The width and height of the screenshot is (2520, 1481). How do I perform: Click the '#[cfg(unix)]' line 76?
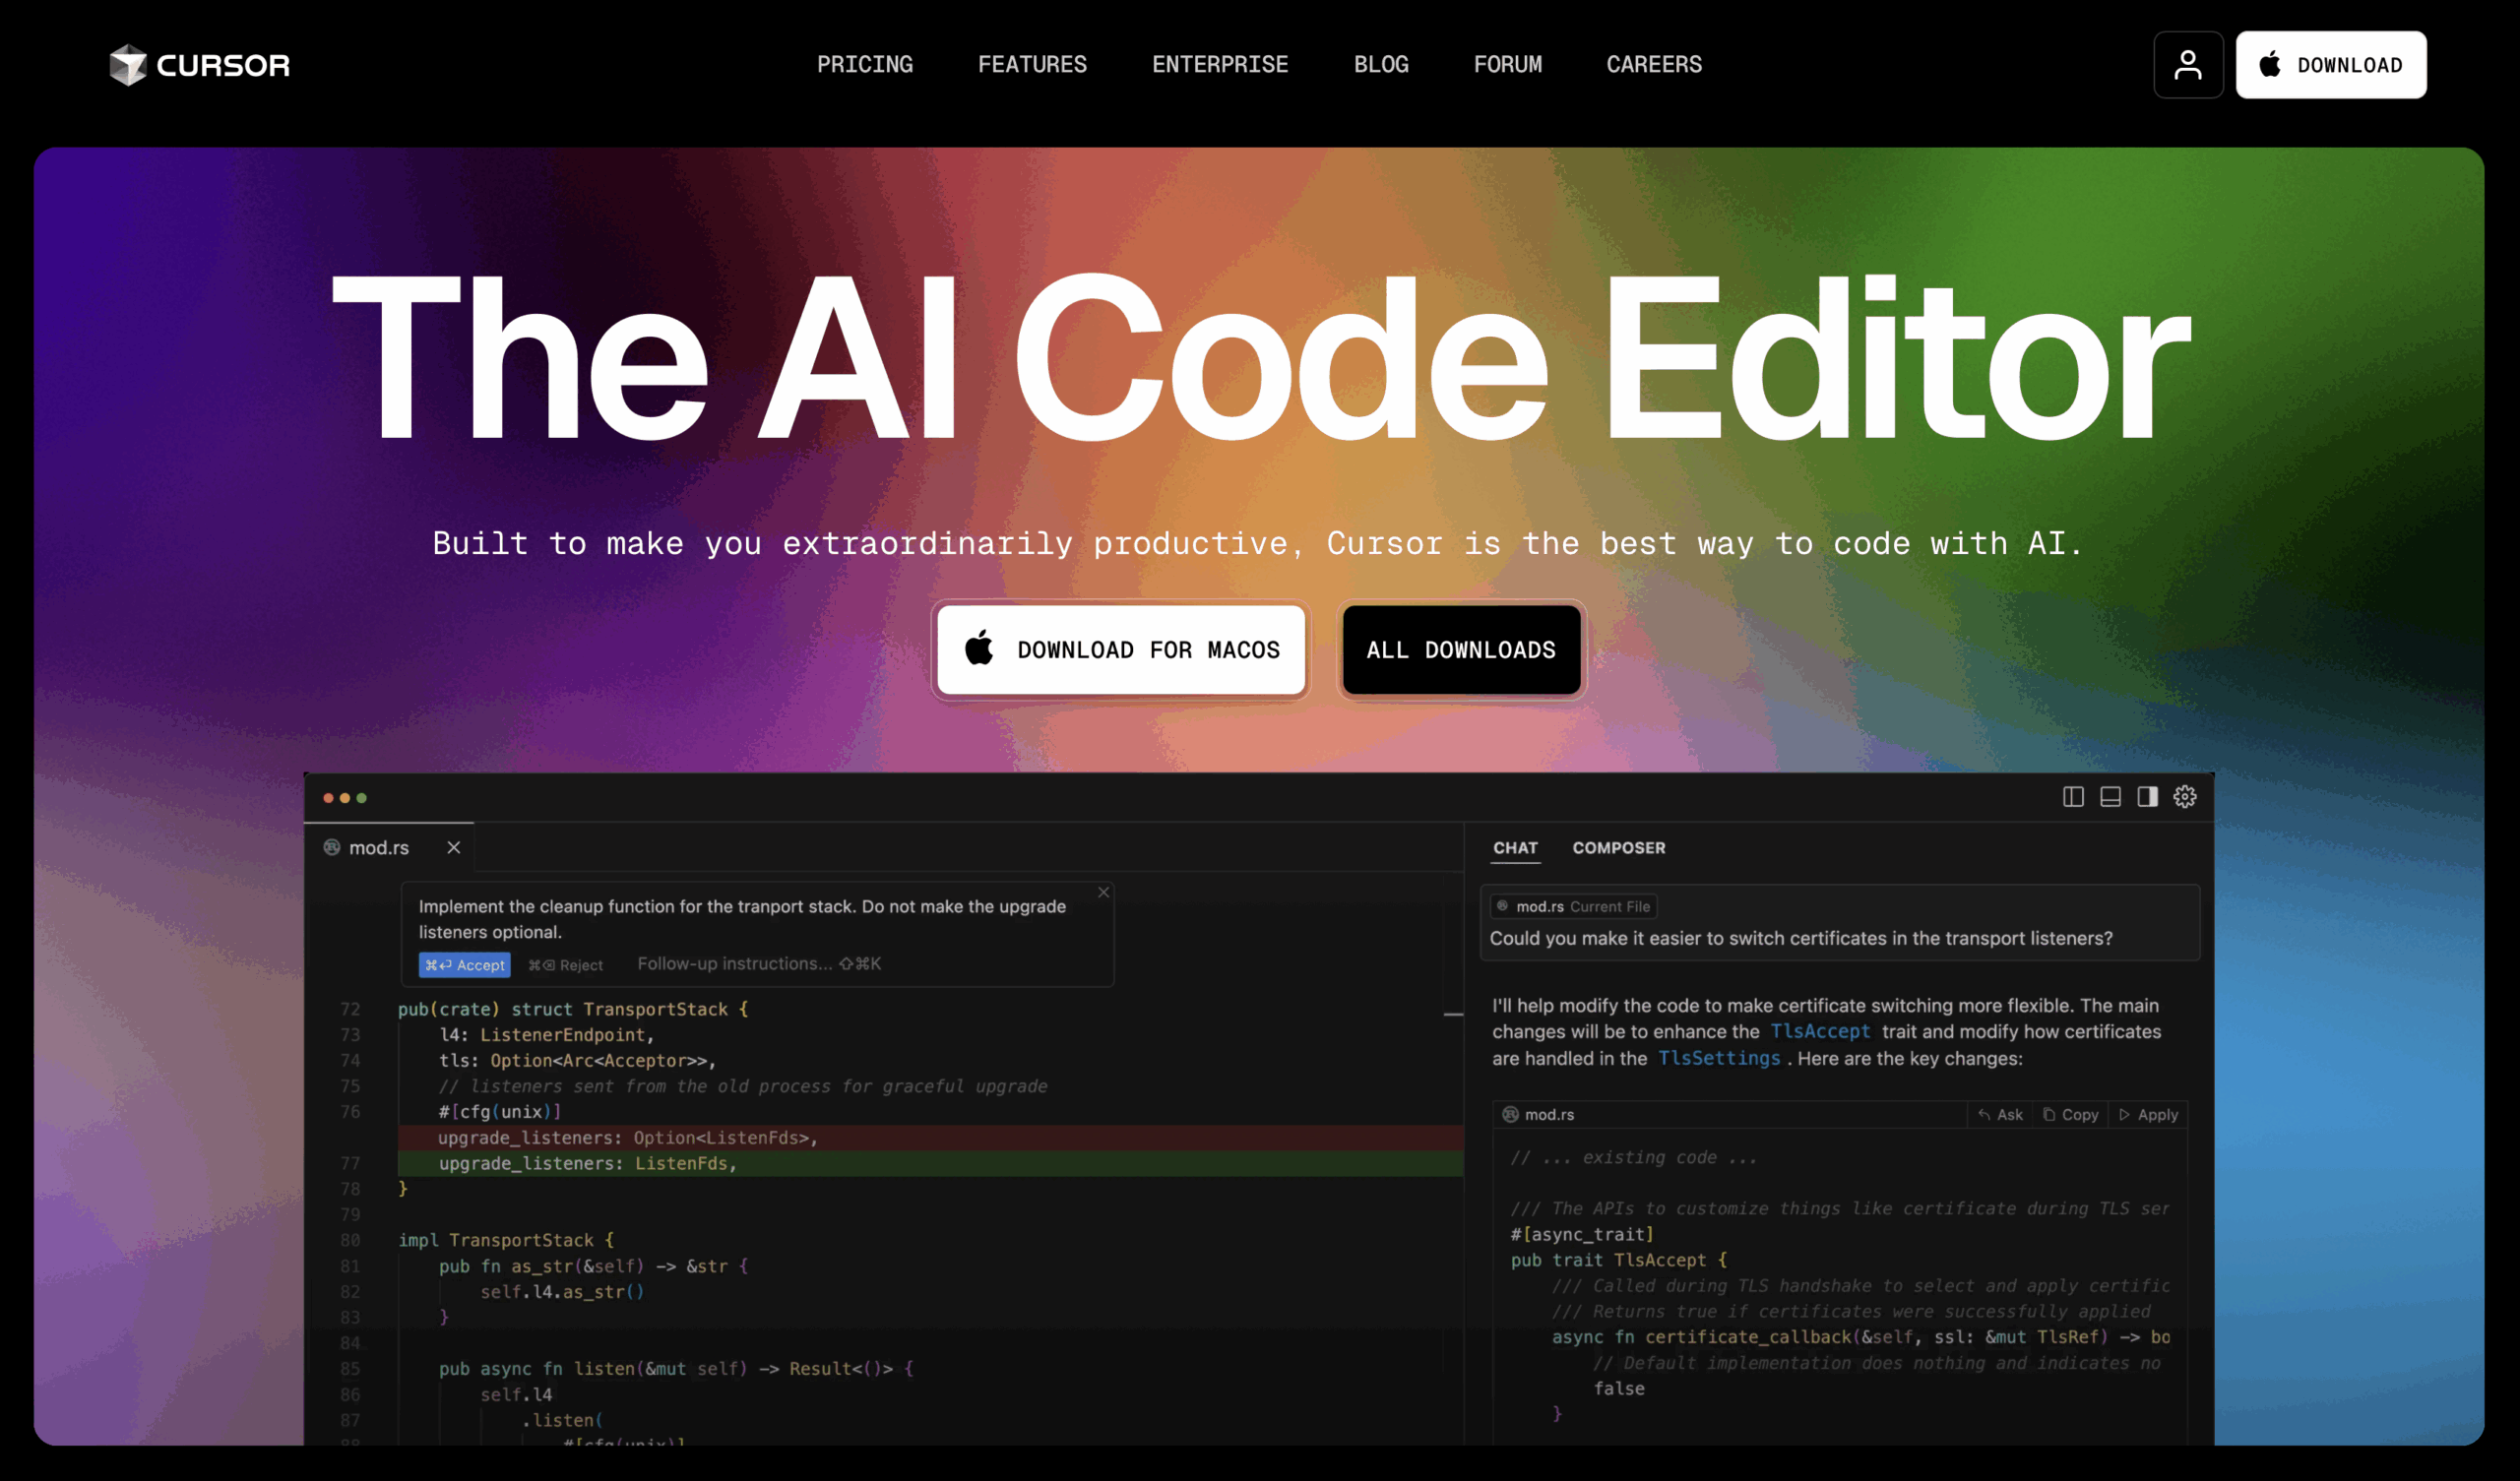pos(500,1112)
